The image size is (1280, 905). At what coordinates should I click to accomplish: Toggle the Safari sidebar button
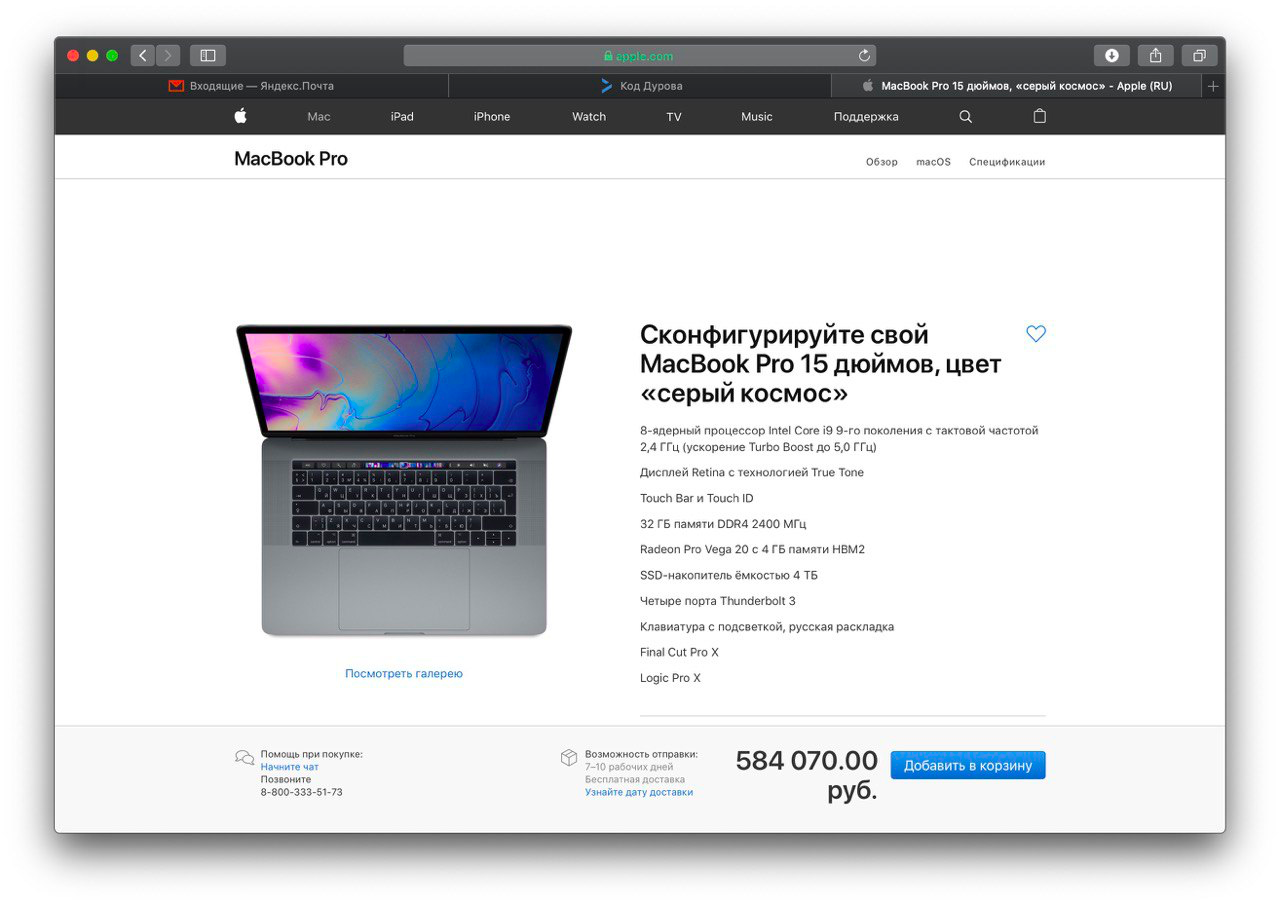tap(208, 56)
